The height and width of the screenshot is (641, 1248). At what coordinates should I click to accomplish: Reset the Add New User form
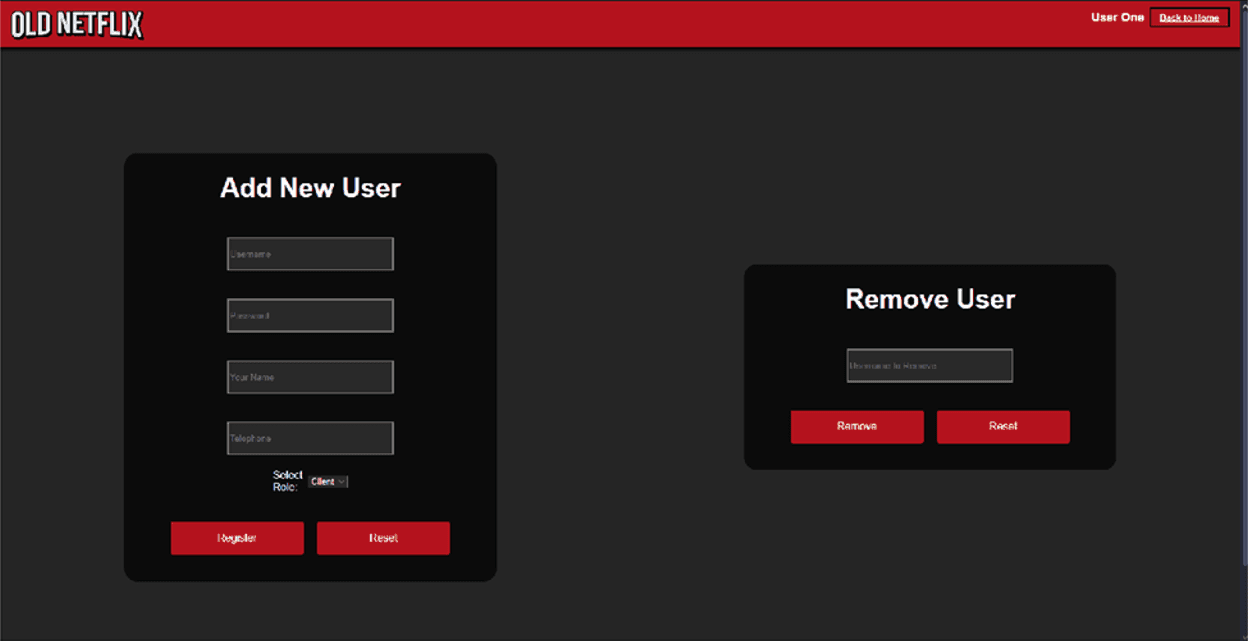[x=383, y=538]
